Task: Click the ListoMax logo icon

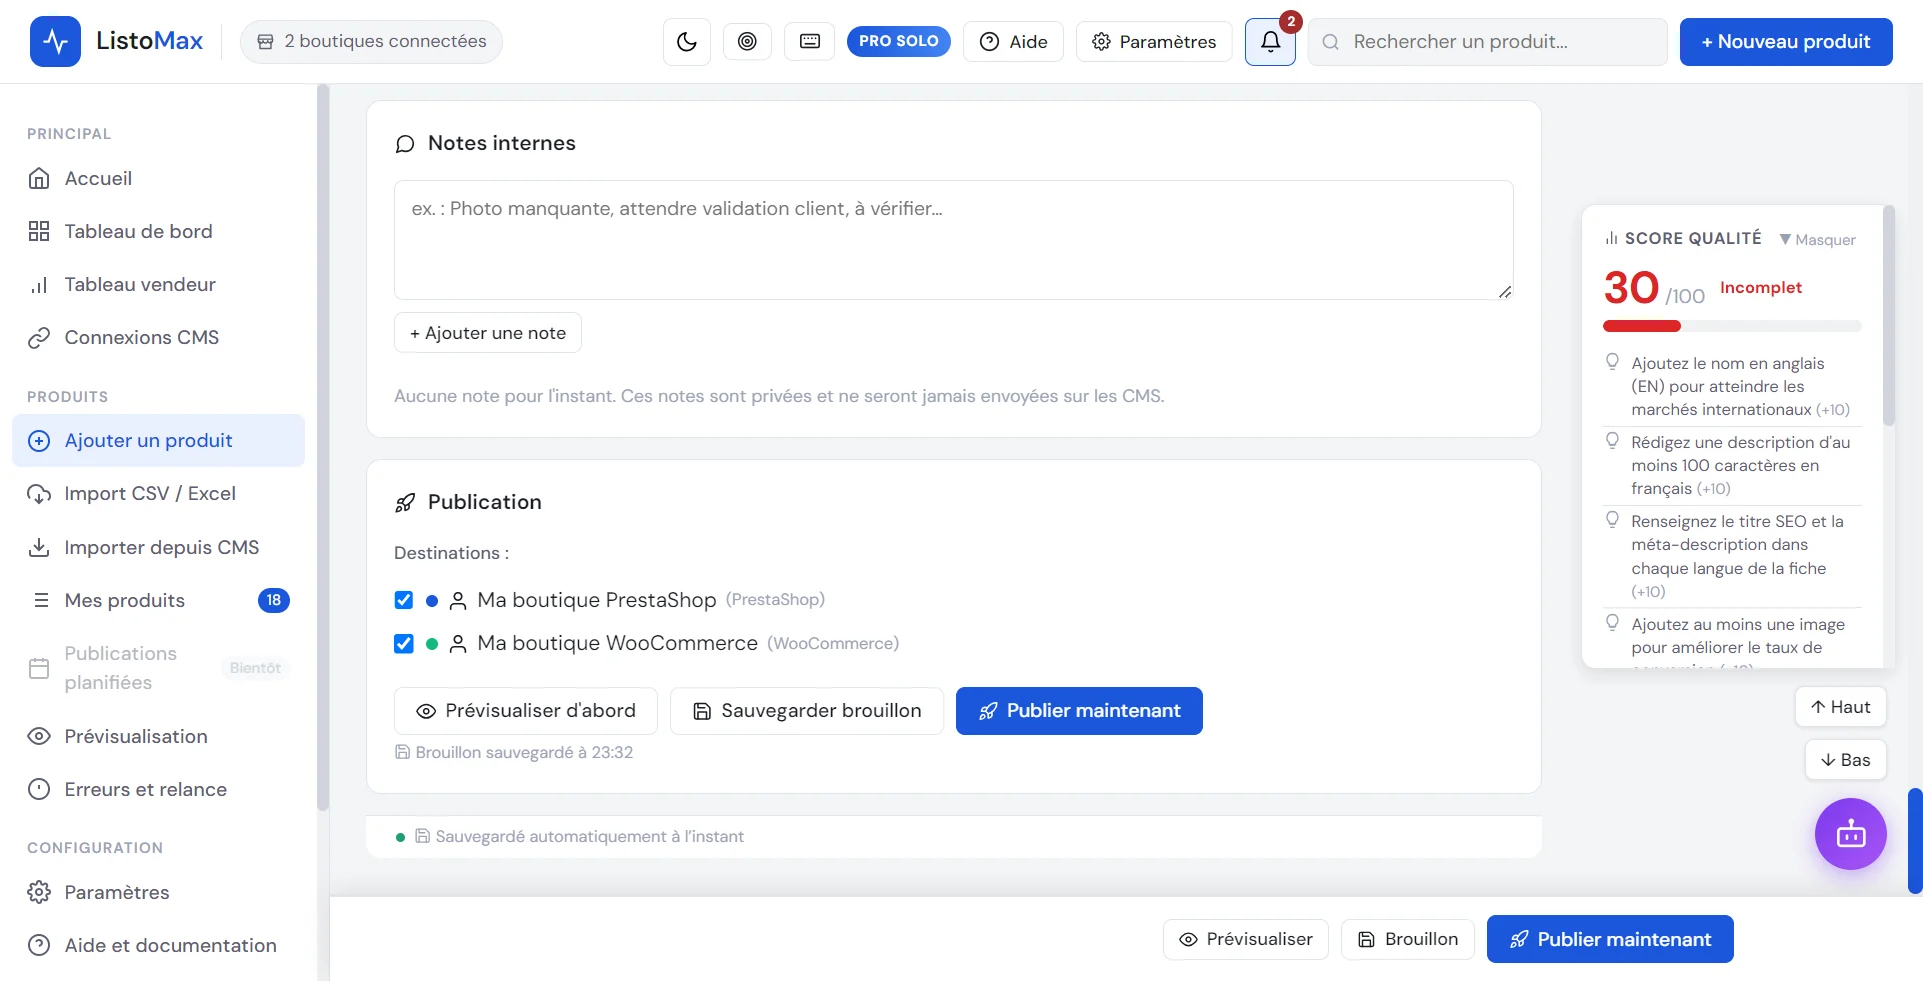Action: point(55,41)
